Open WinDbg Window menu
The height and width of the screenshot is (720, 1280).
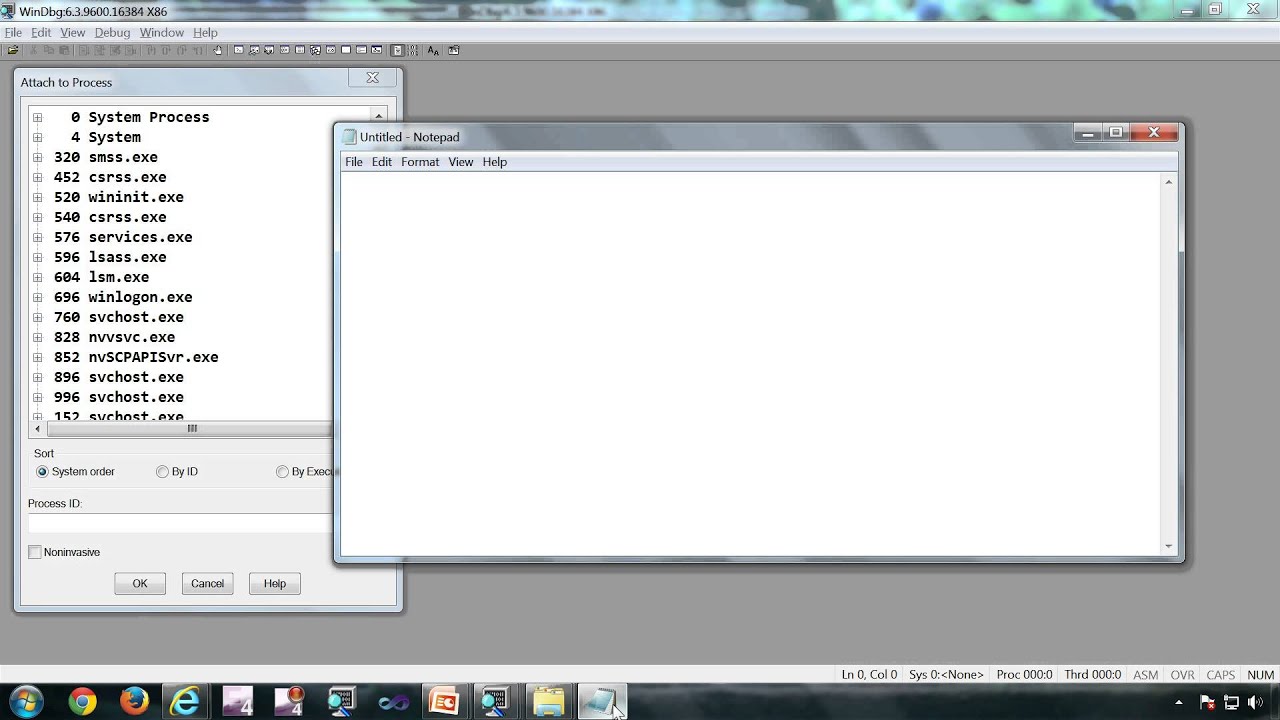(162, 32)
